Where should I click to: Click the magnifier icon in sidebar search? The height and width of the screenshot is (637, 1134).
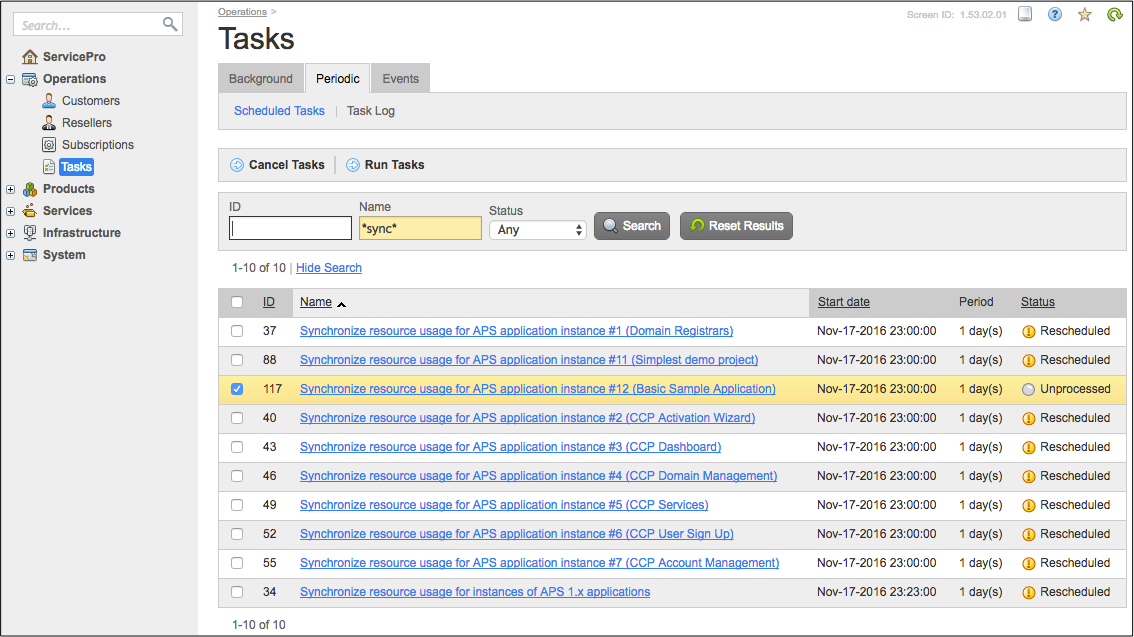point(170,24)
